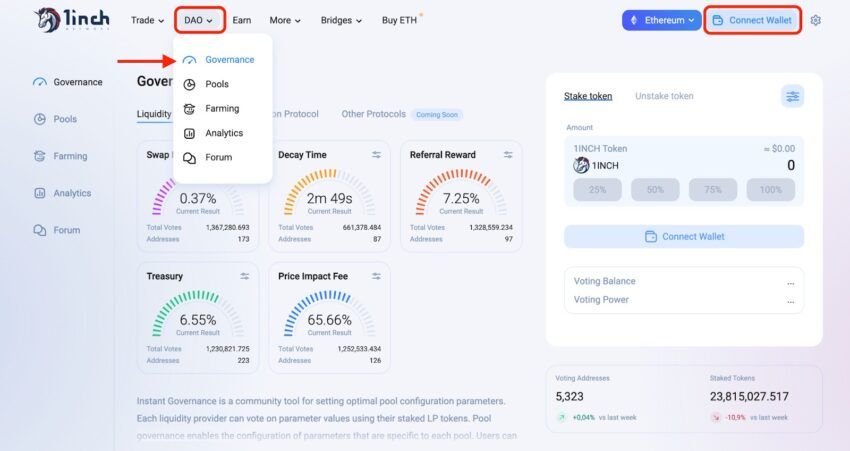Go to Governance in left sidebar

point(68,82)
